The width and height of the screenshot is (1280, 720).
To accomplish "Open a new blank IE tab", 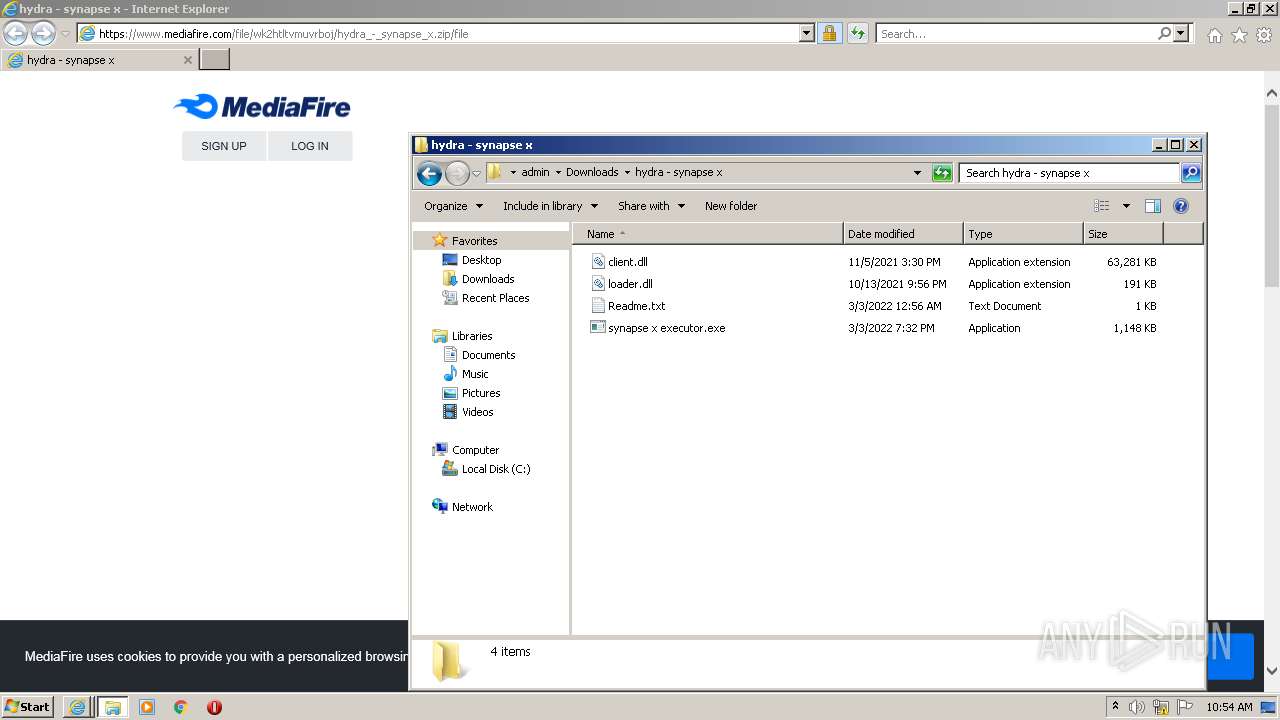I will pyautogui.click(x=215, y=60).
